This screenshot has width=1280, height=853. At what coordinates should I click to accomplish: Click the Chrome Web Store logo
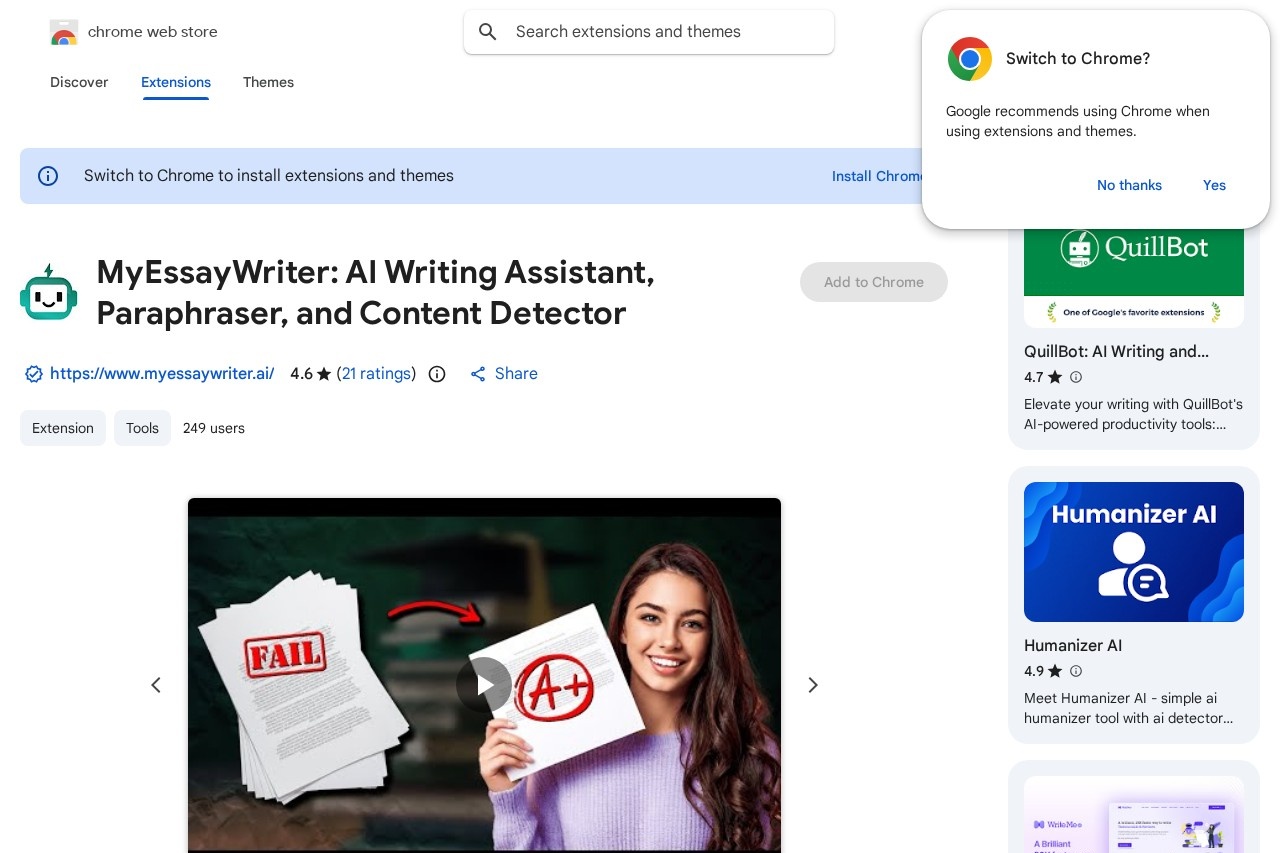click(x=64, y=31)
